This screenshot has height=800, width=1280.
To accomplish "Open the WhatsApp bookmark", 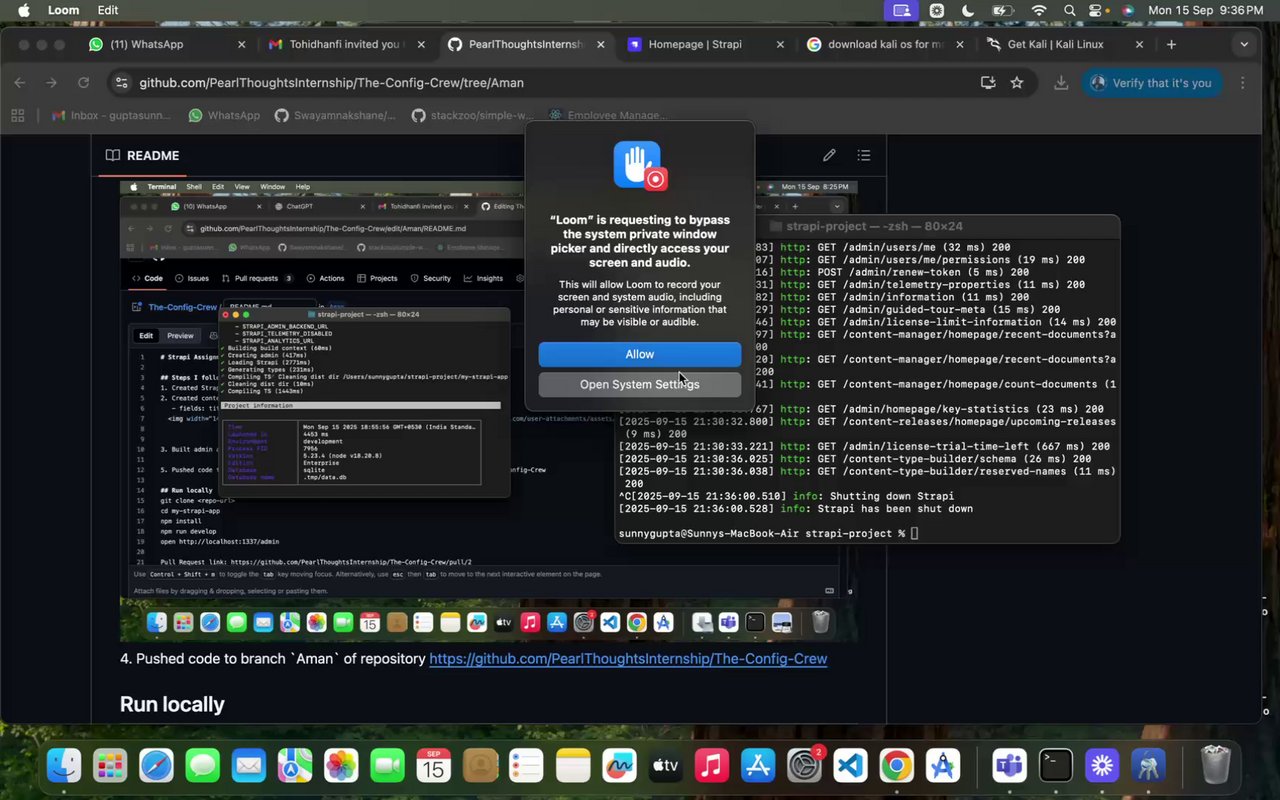I will click(224, 116).
